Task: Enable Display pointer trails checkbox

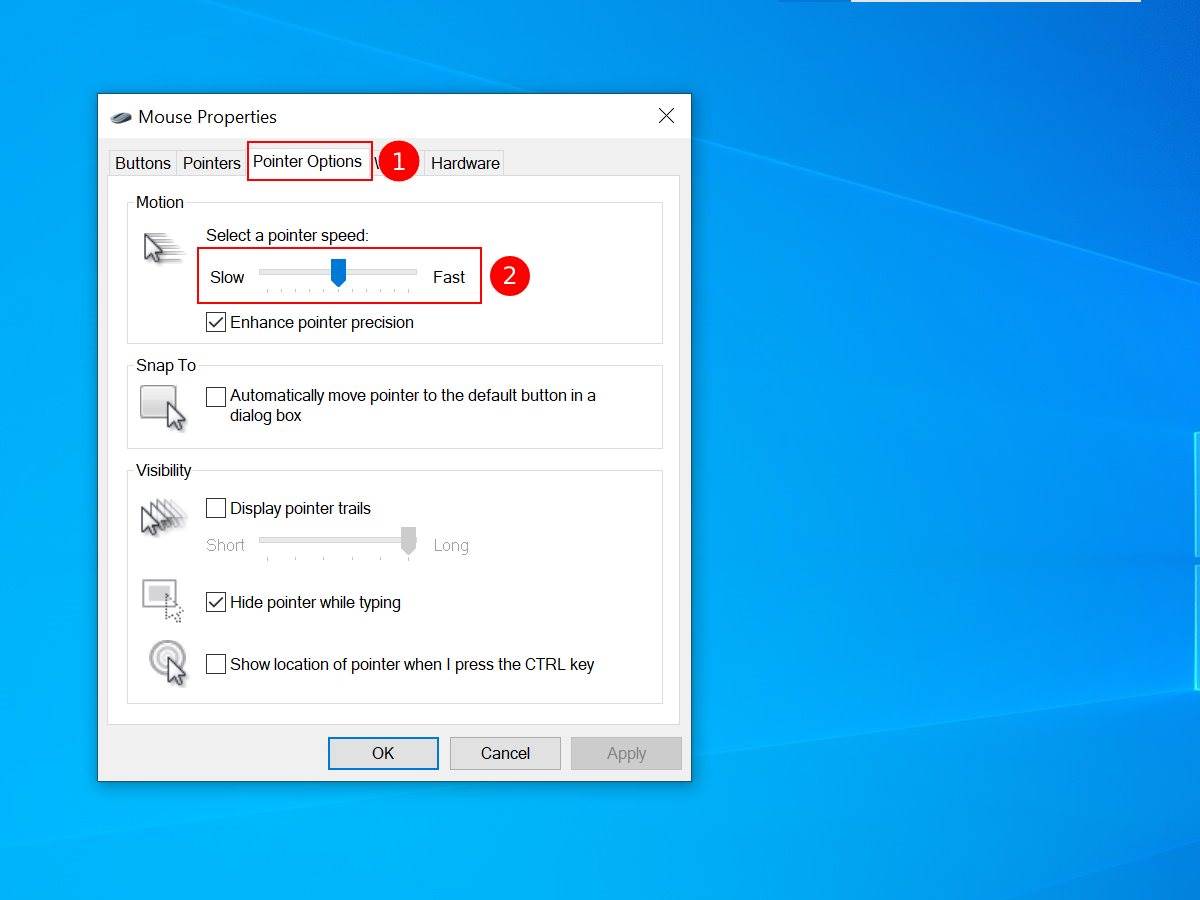Action: 216,508
